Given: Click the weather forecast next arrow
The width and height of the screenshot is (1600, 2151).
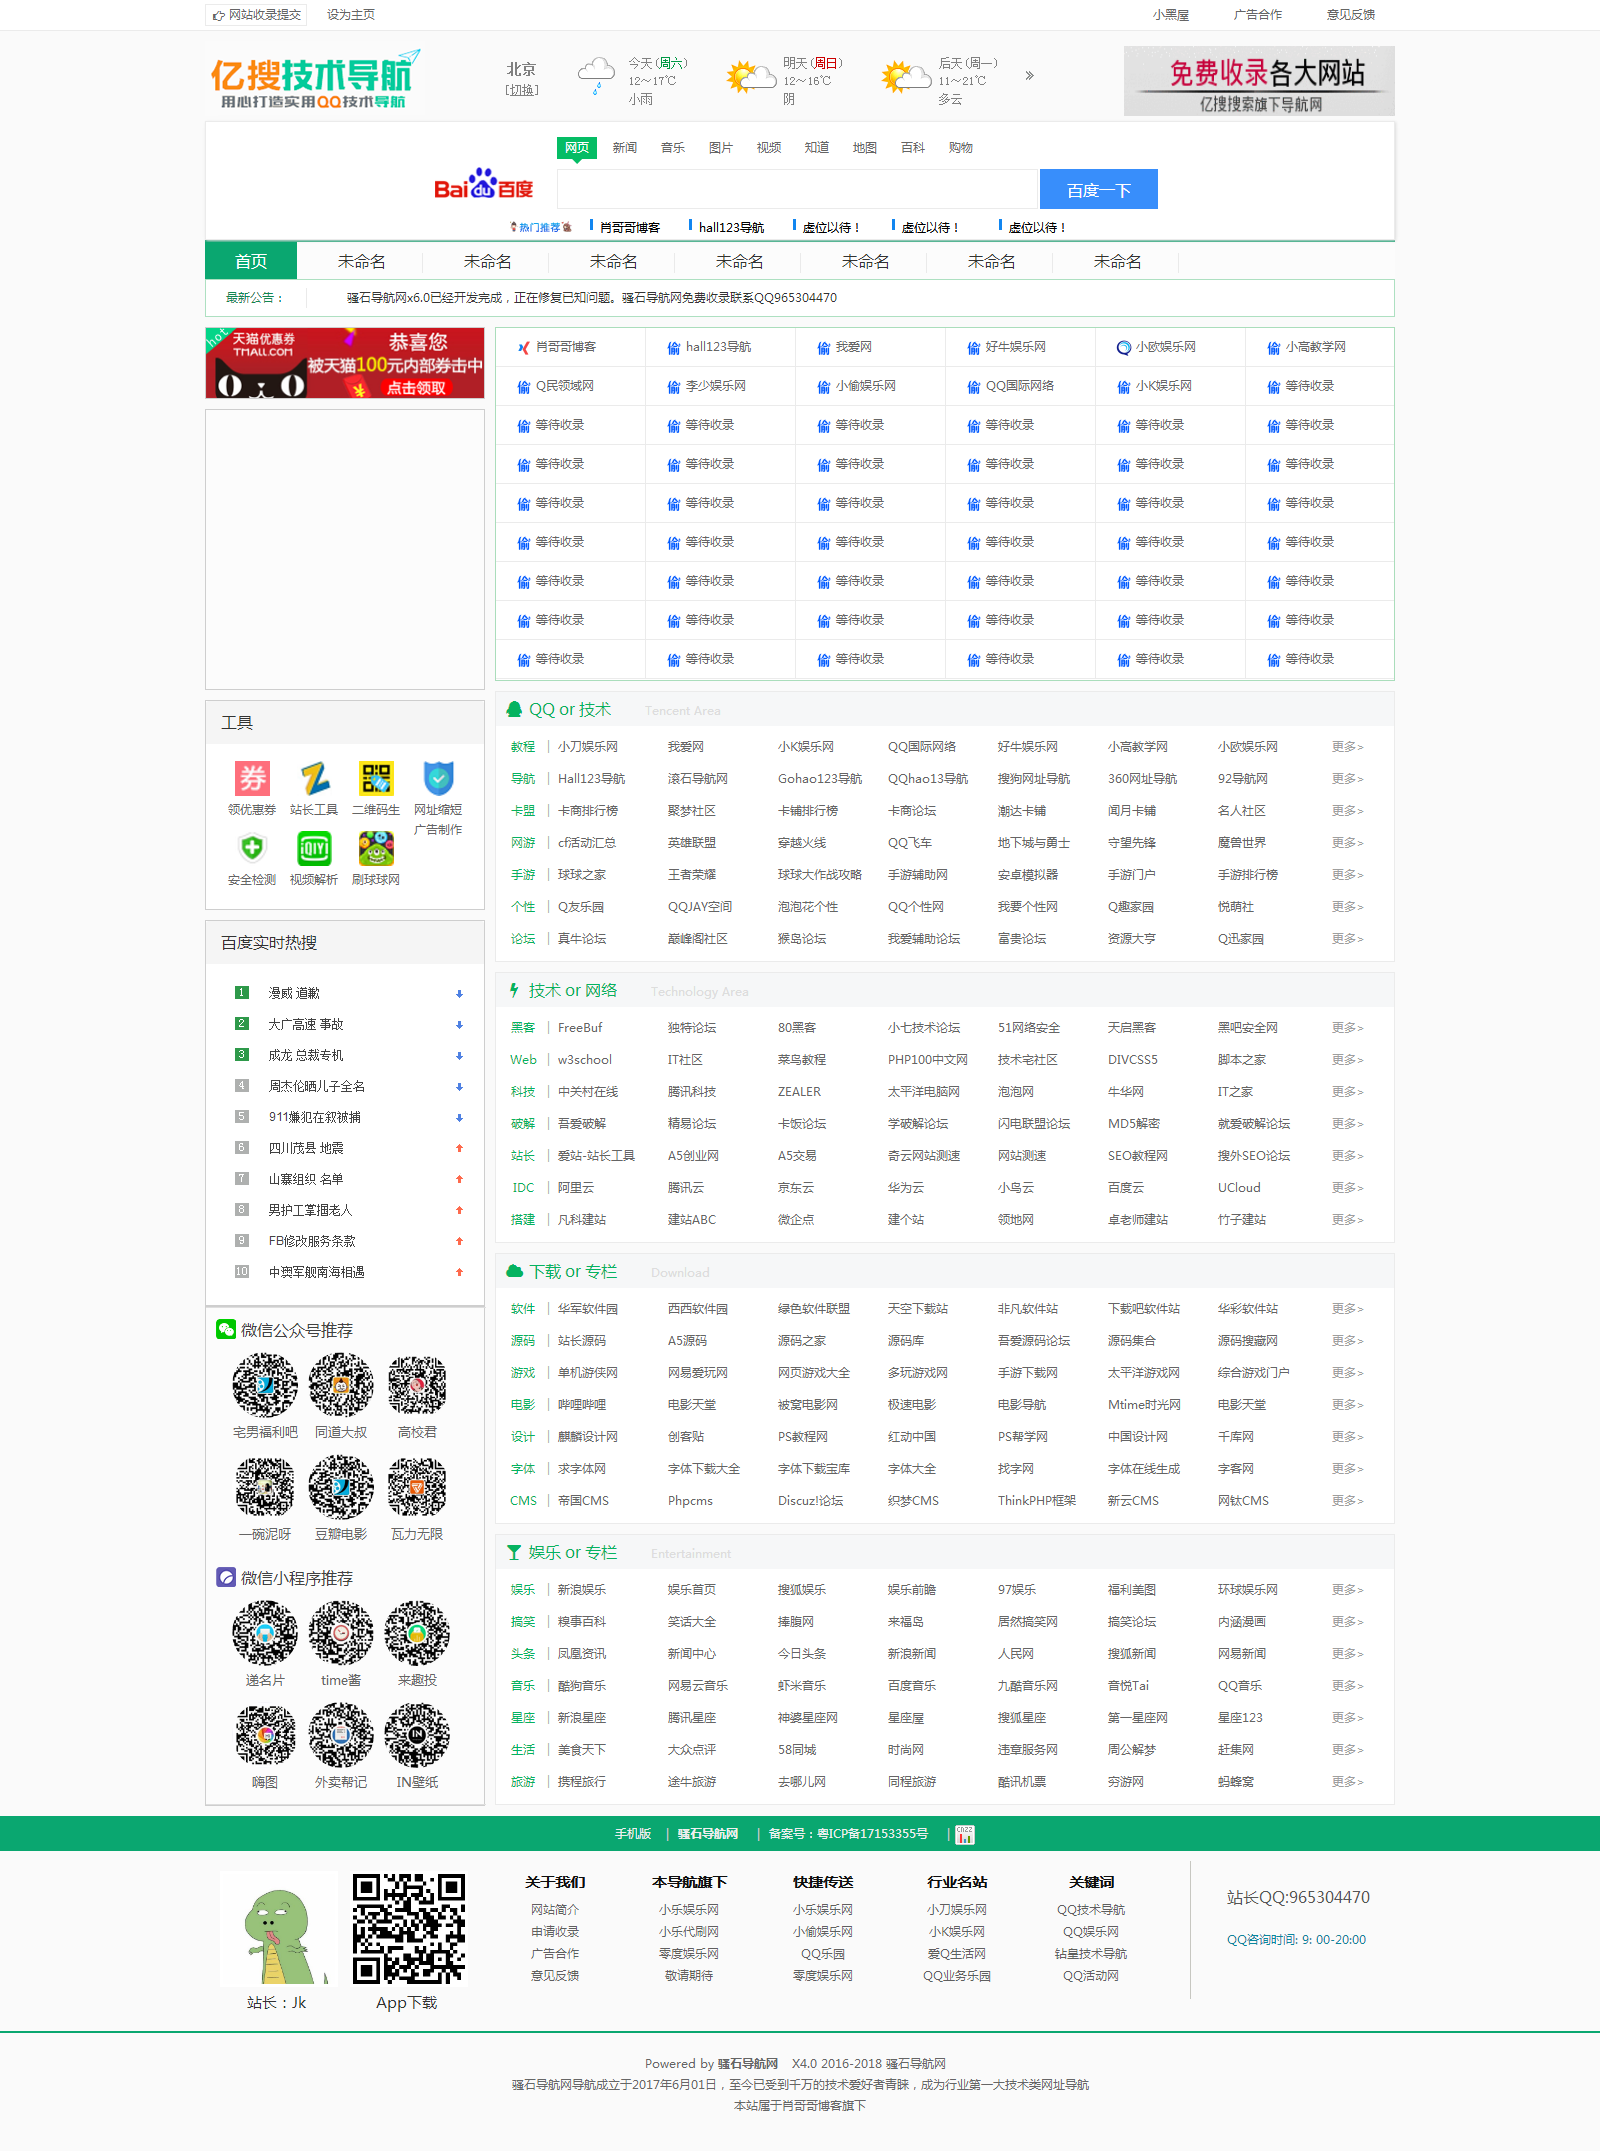Looking at the screenshot, I should (1029, 76).
